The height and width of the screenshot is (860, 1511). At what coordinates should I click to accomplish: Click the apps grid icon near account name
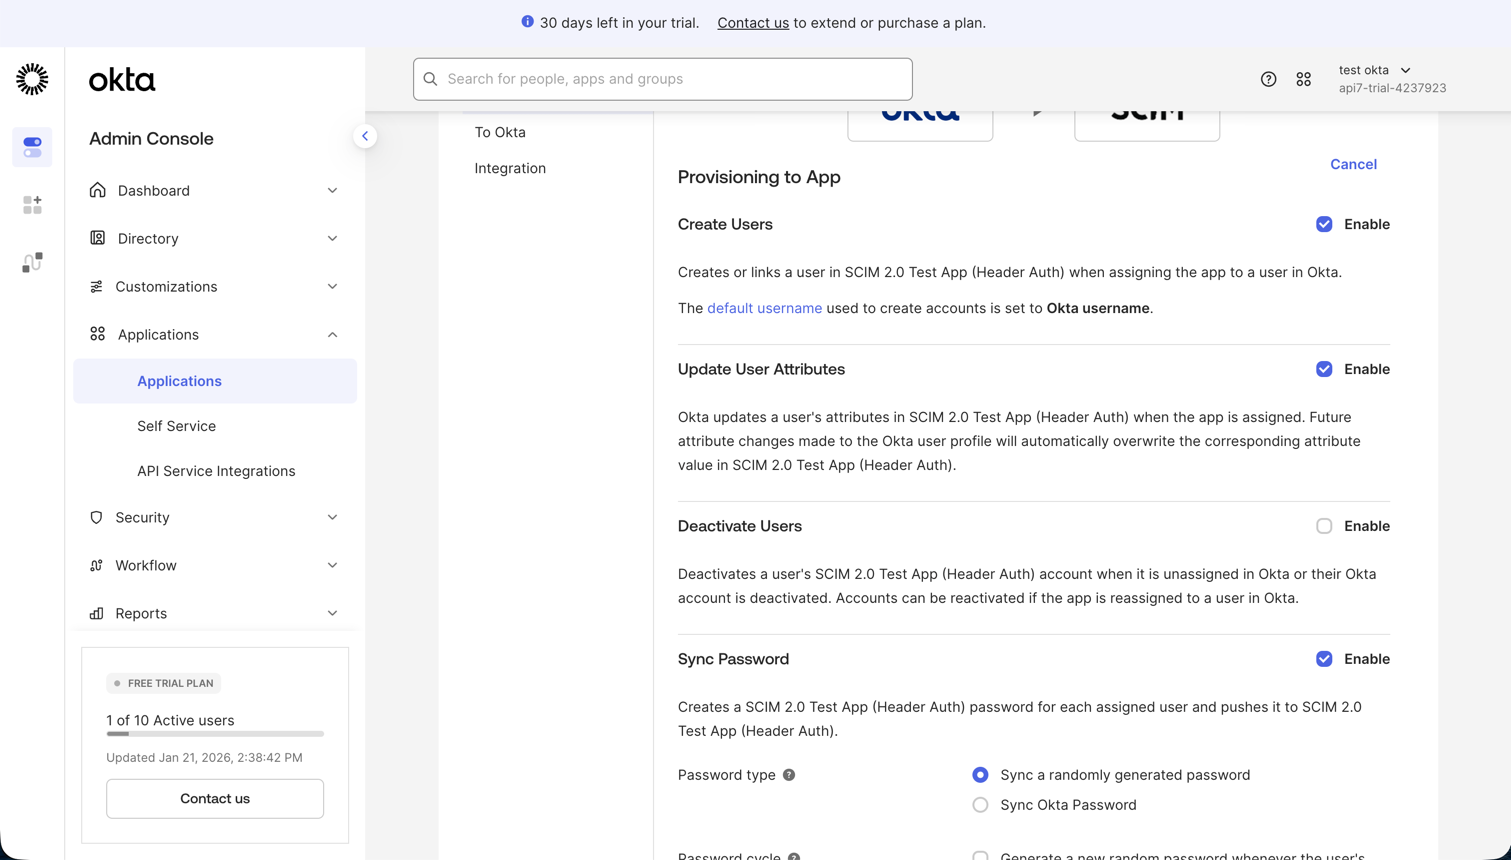click(x=1303, y=78)
